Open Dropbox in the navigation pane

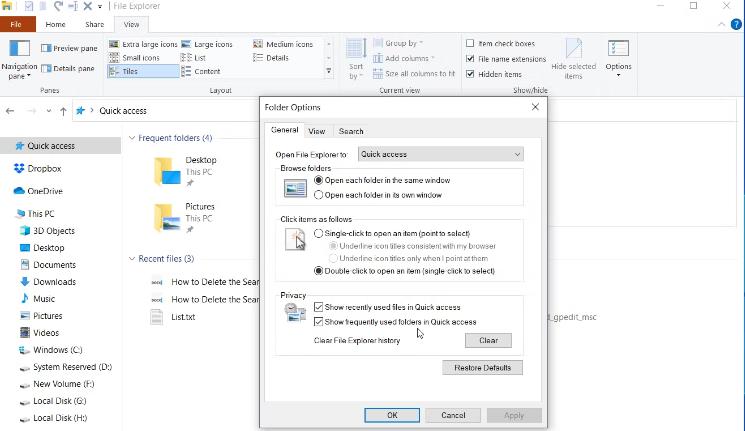pos(38,169)
